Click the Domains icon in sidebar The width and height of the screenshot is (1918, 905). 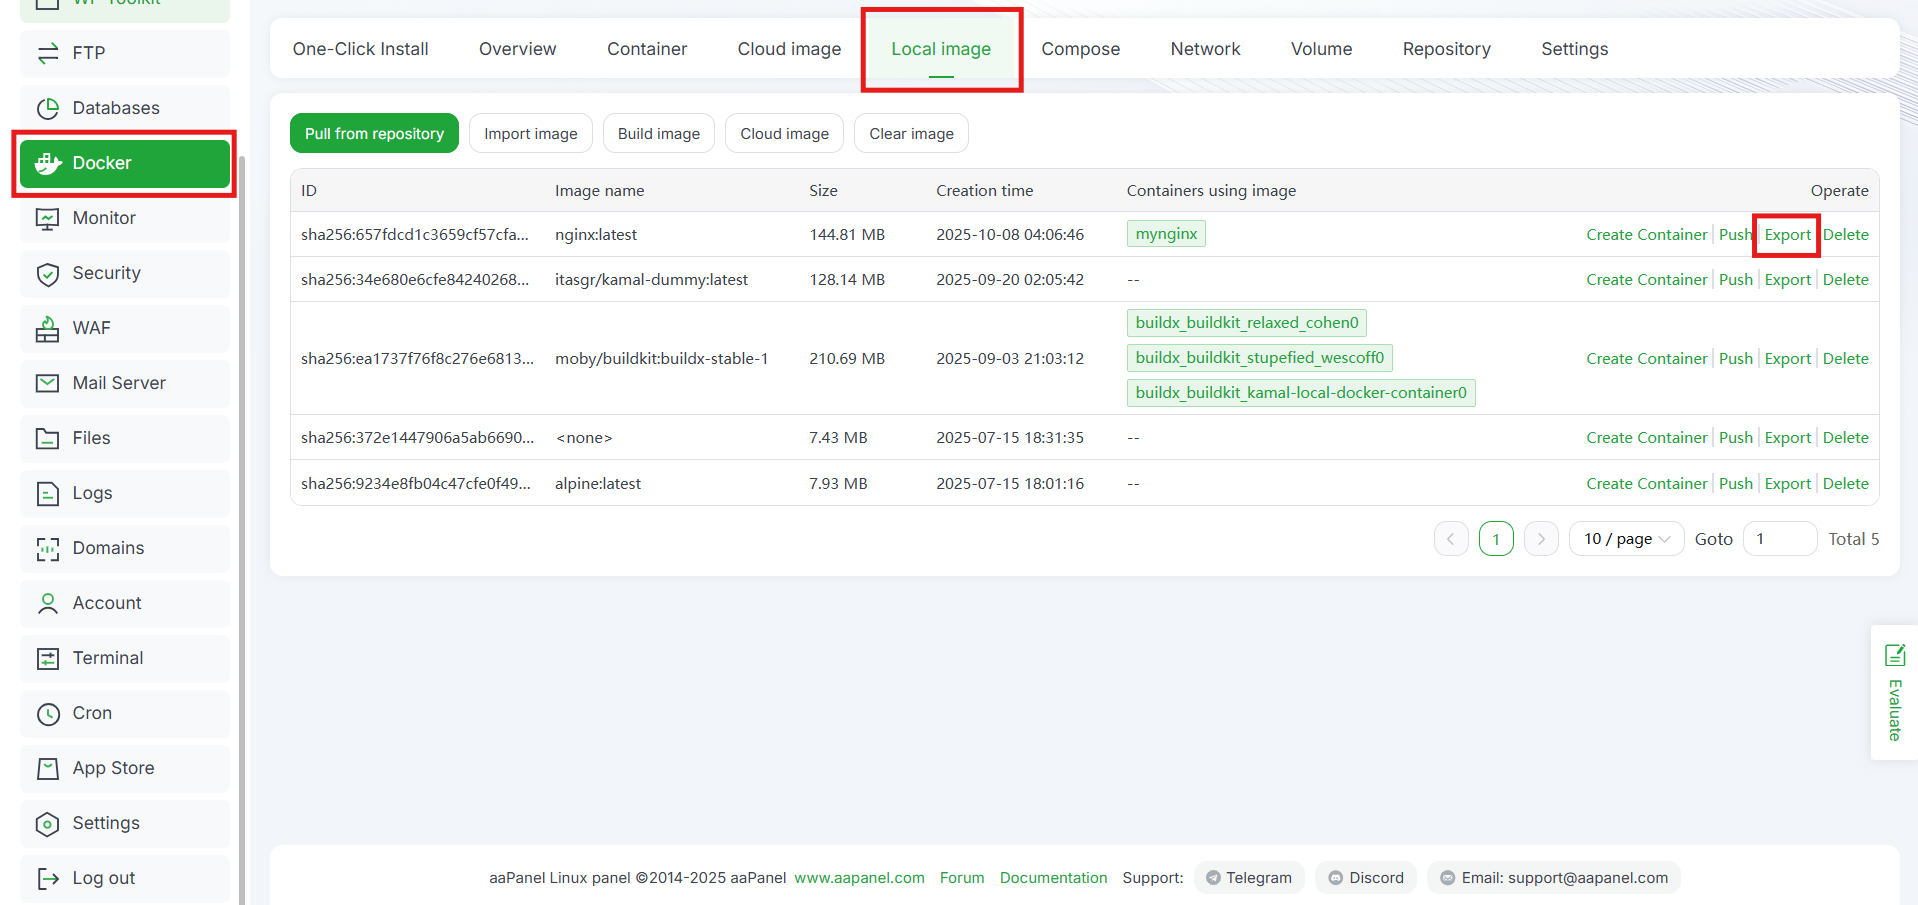click(48, 548)
